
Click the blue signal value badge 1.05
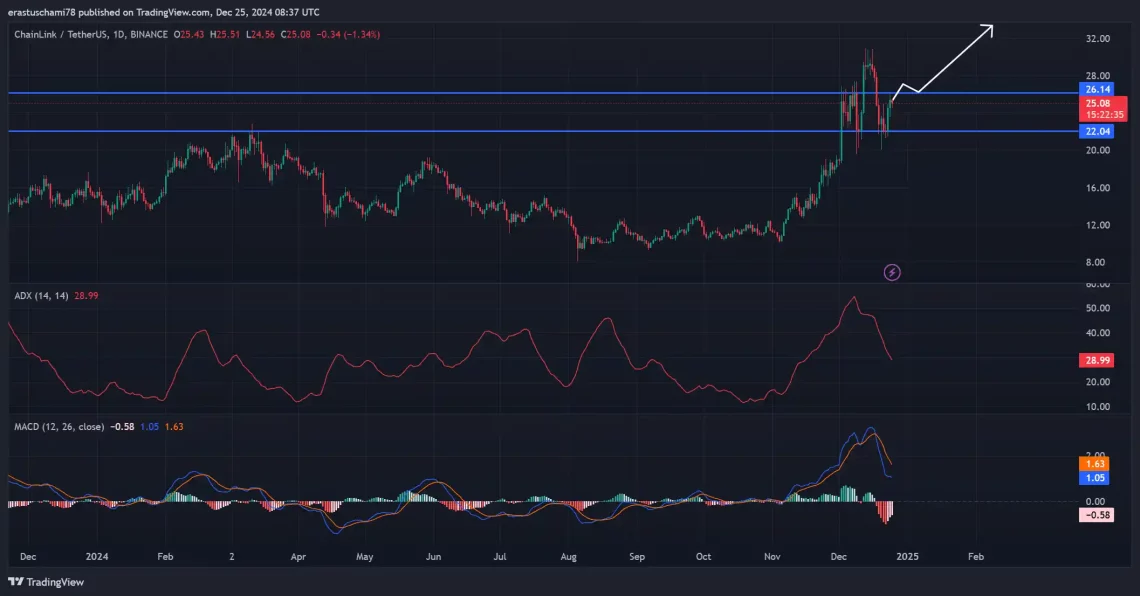tap(1095, 478)
